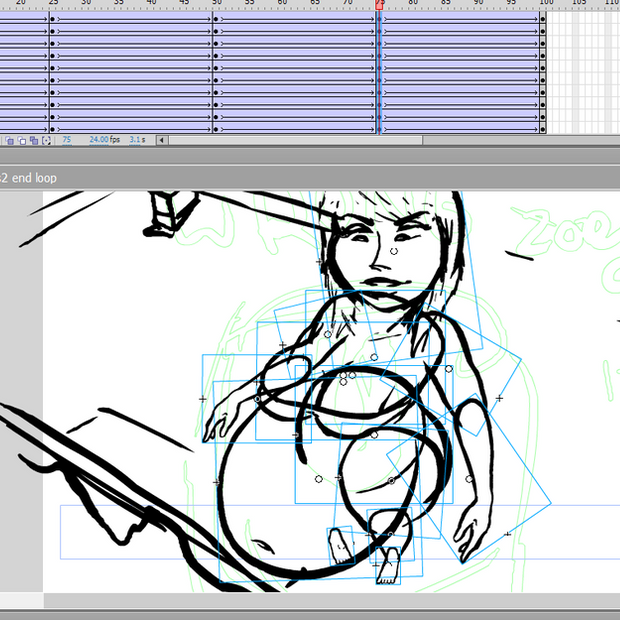Select the bottom layer keyframe at frame 25

pyautogui.click(x=53, y=129)
